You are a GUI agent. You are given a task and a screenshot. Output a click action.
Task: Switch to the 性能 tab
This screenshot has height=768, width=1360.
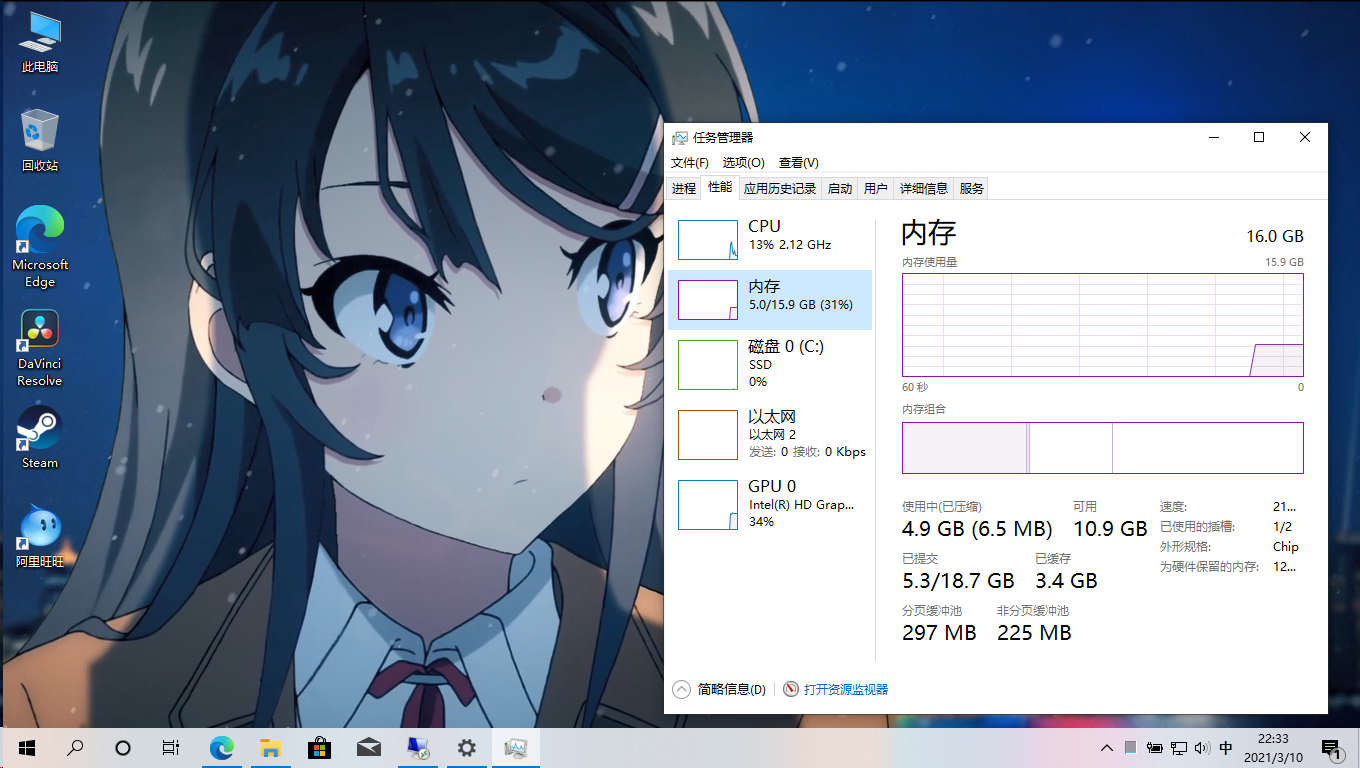(x=720, y=187)
